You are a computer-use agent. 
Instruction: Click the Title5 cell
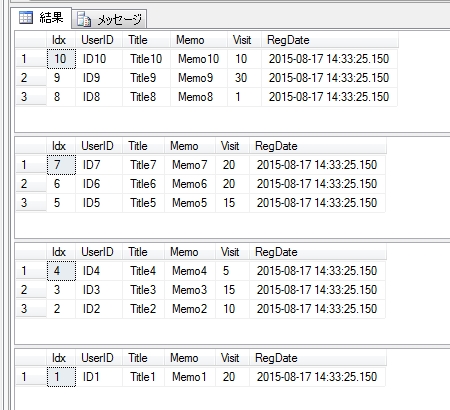coord(143,203)
